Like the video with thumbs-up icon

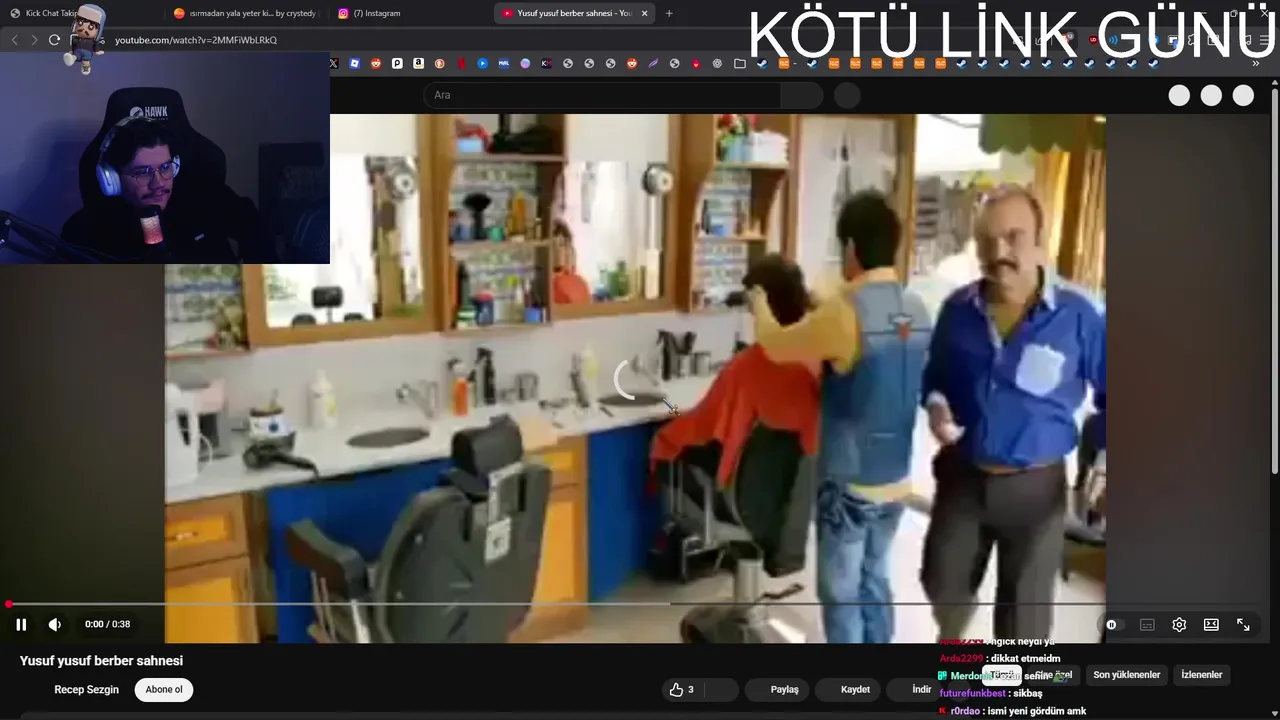pos(683,689)
